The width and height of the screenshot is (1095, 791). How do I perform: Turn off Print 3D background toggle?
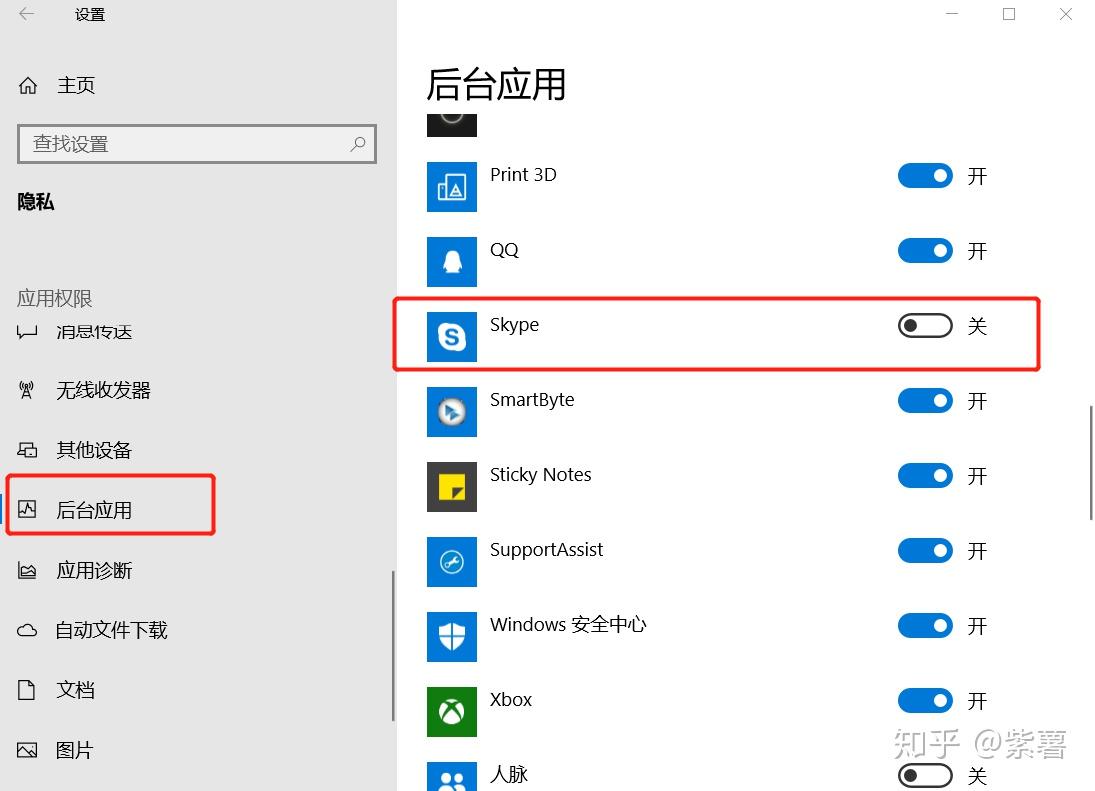coord(925,176)
